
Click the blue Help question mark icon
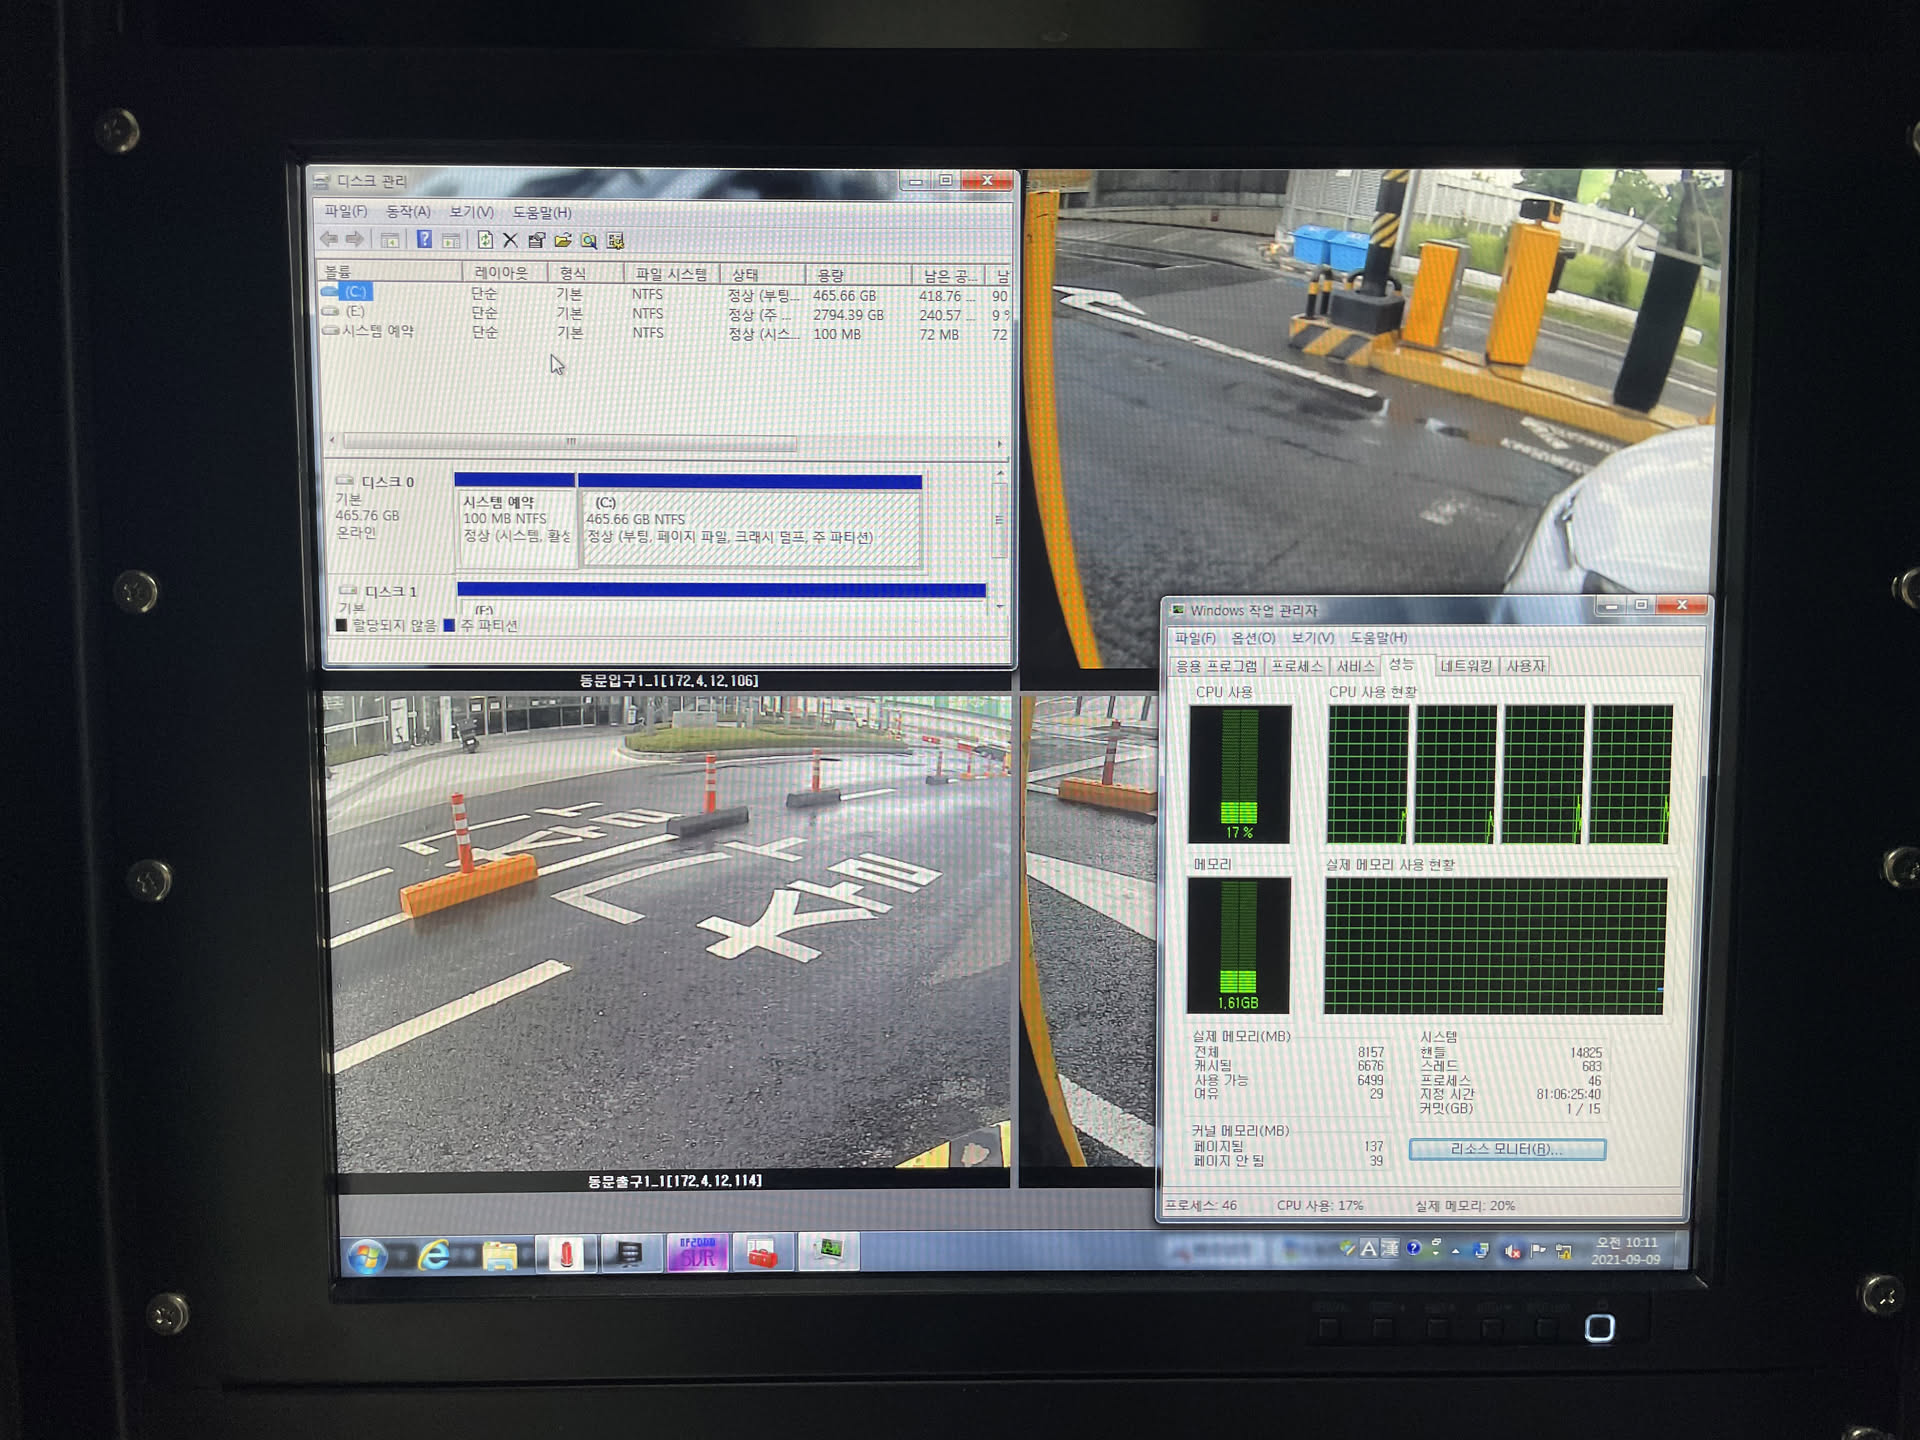[424, 240]
